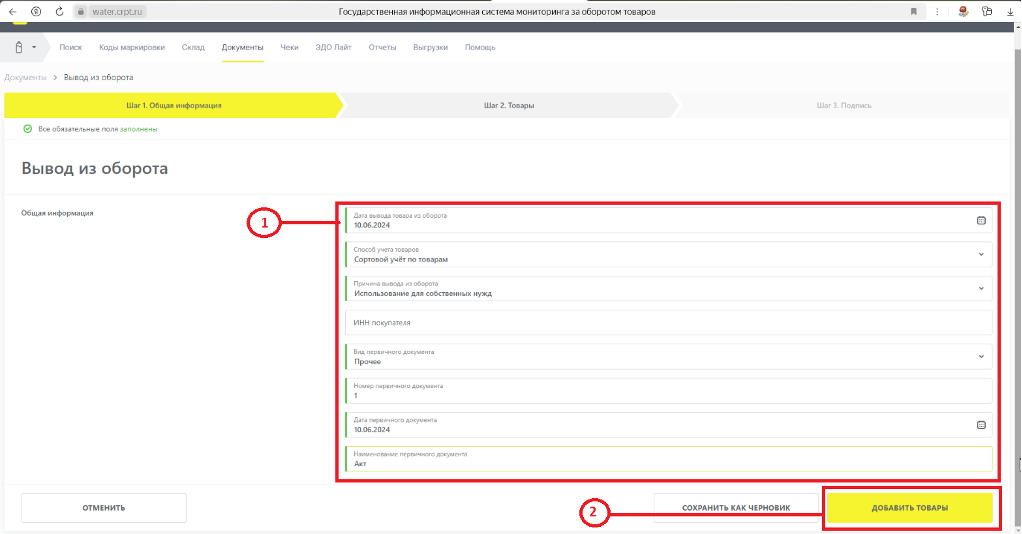Viewport: 1022px width, 534px height.
Task: Open the browser extensions panel icon
Action: 987,12
